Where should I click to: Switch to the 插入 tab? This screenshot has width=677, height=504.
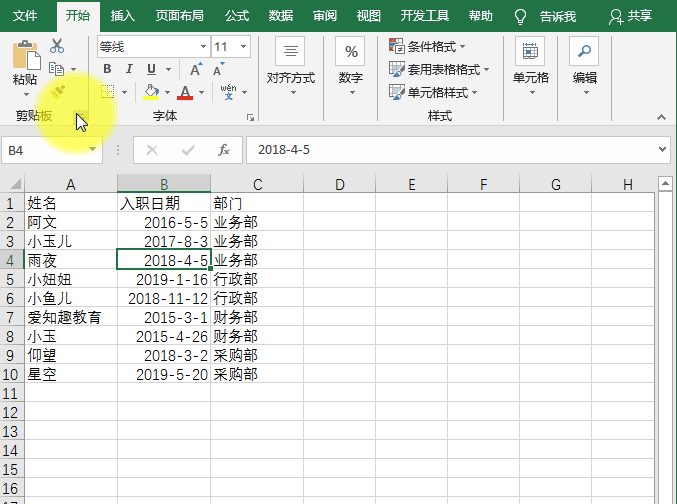(123, 16)
